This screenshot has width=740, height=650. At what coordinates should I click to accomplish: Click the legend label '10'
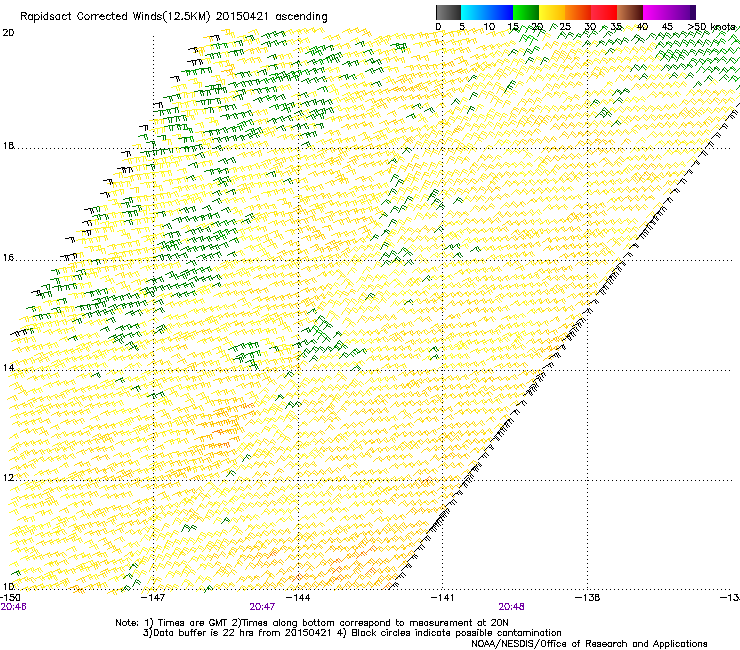click(489, 27)
